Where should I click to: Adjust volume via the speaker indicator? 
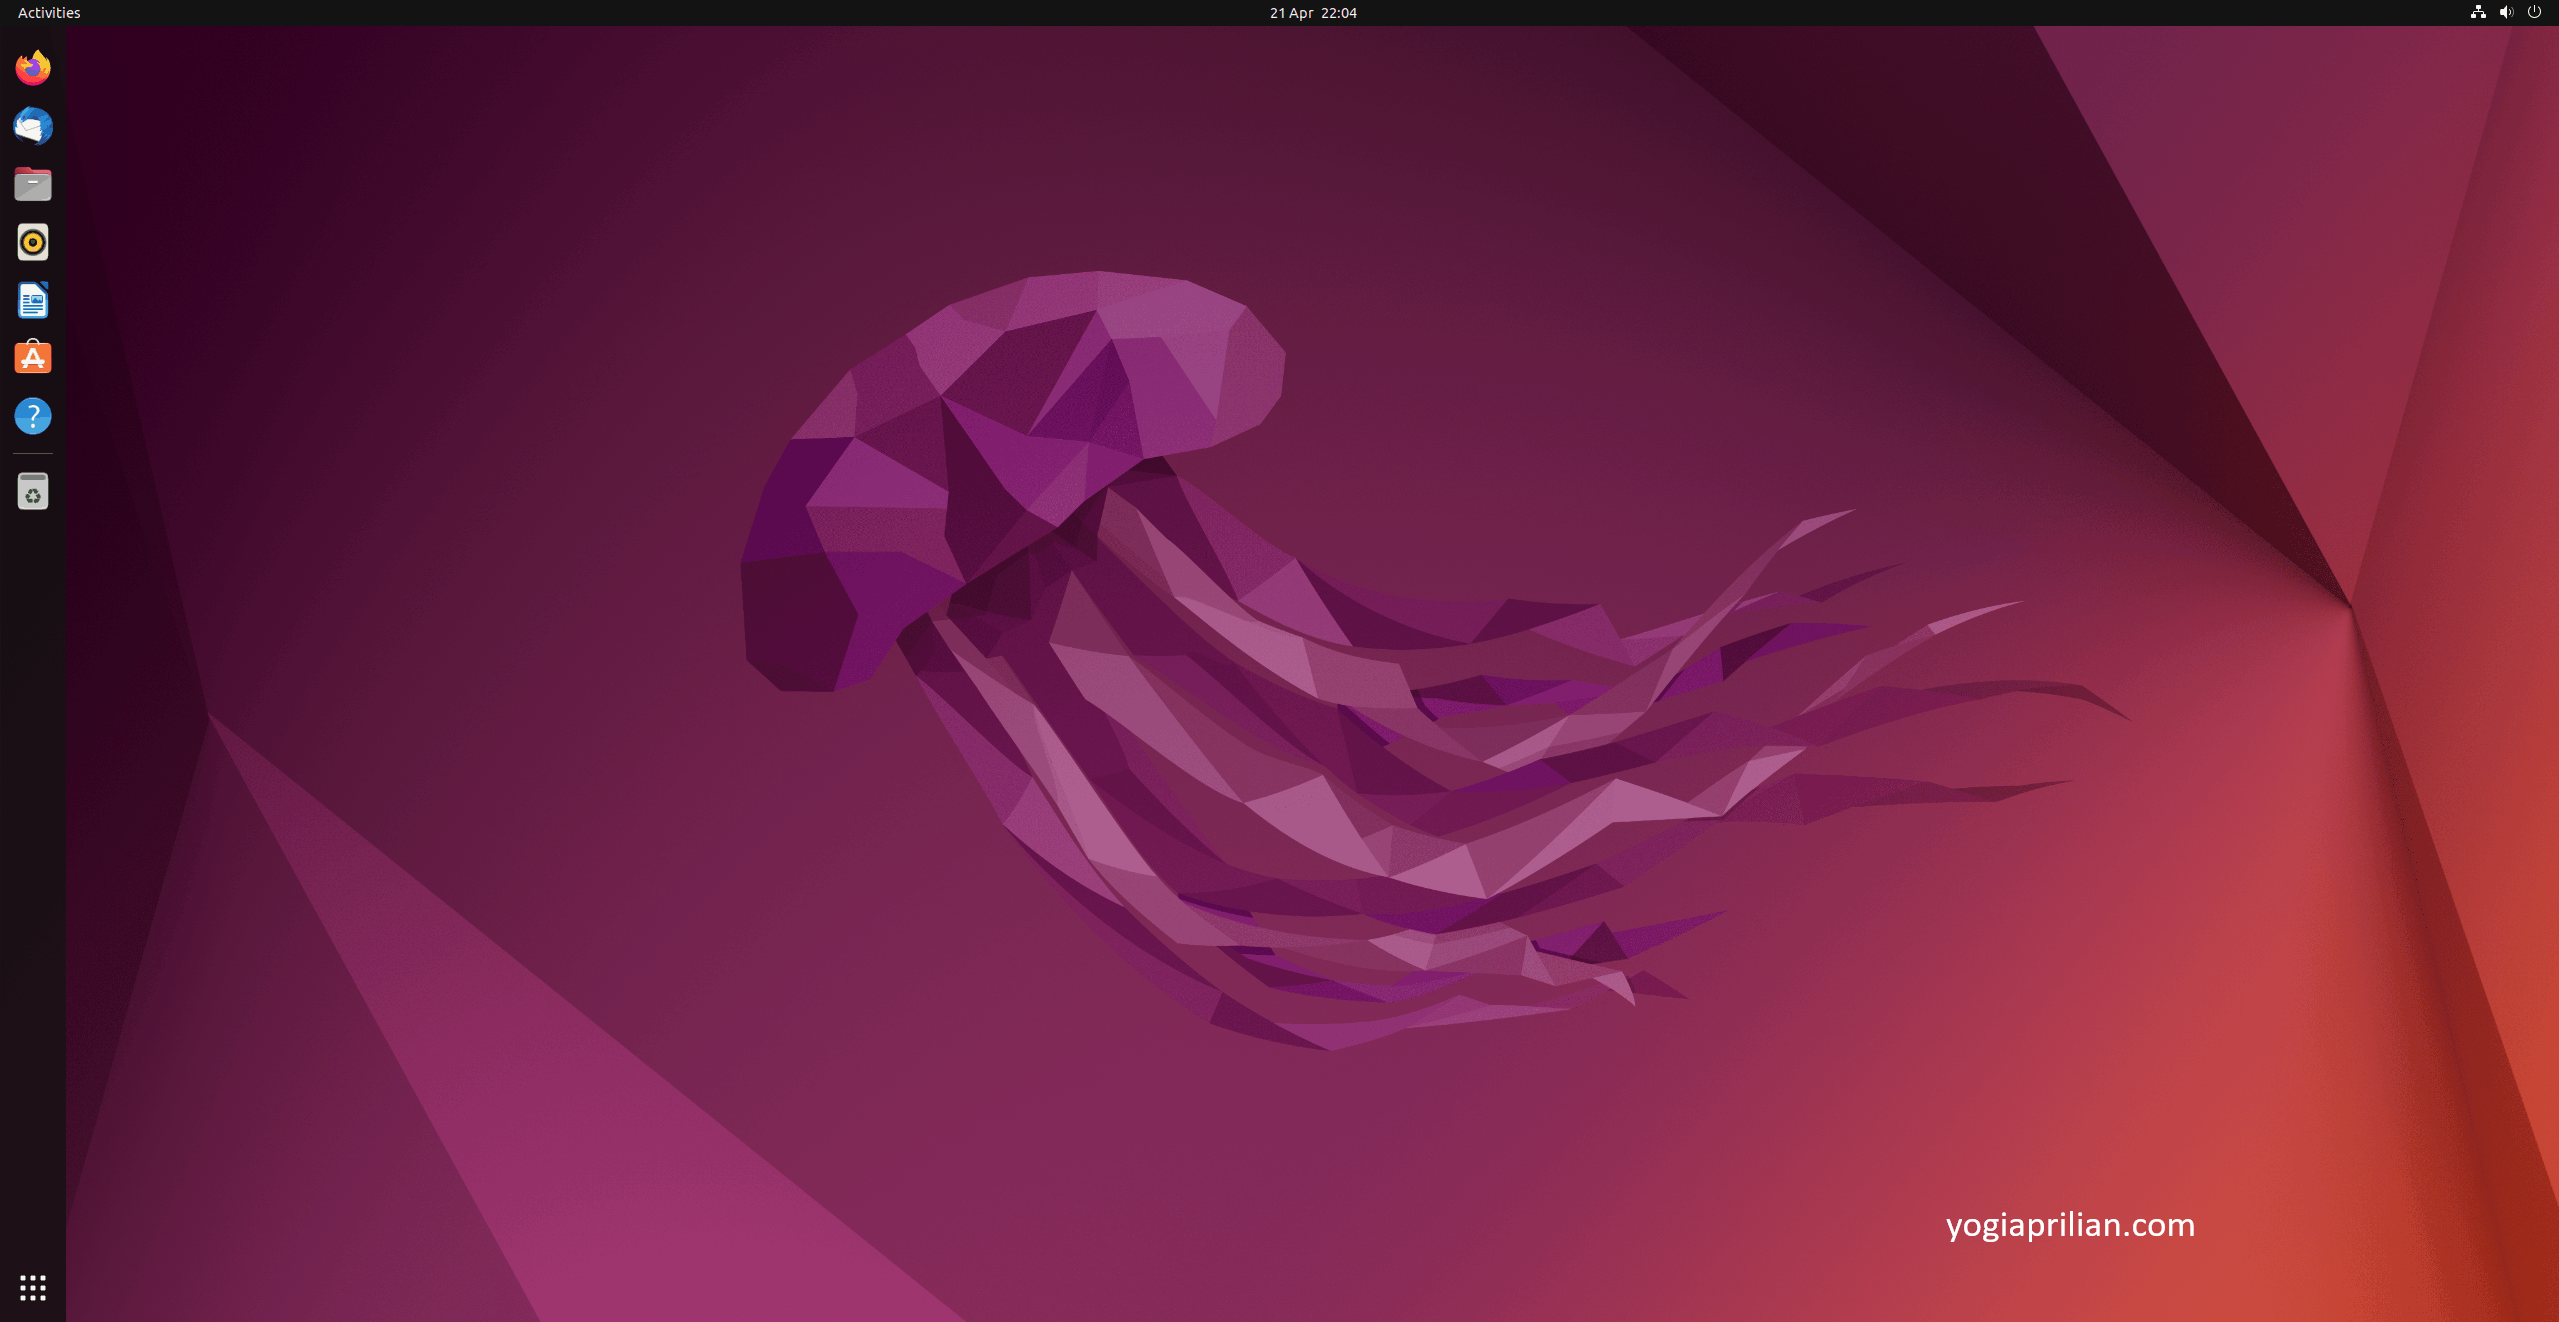coord(2505,12)
